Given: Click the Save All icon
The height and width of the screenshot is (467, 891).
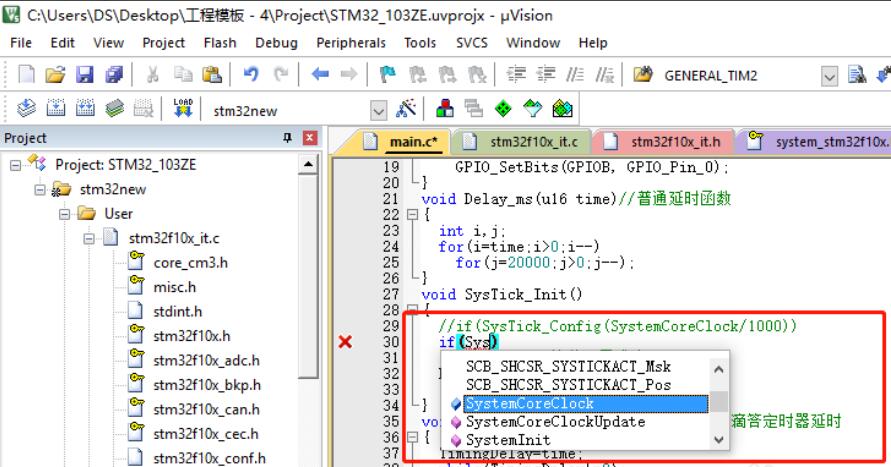Looking at the screenshot, I should point(113,75).
